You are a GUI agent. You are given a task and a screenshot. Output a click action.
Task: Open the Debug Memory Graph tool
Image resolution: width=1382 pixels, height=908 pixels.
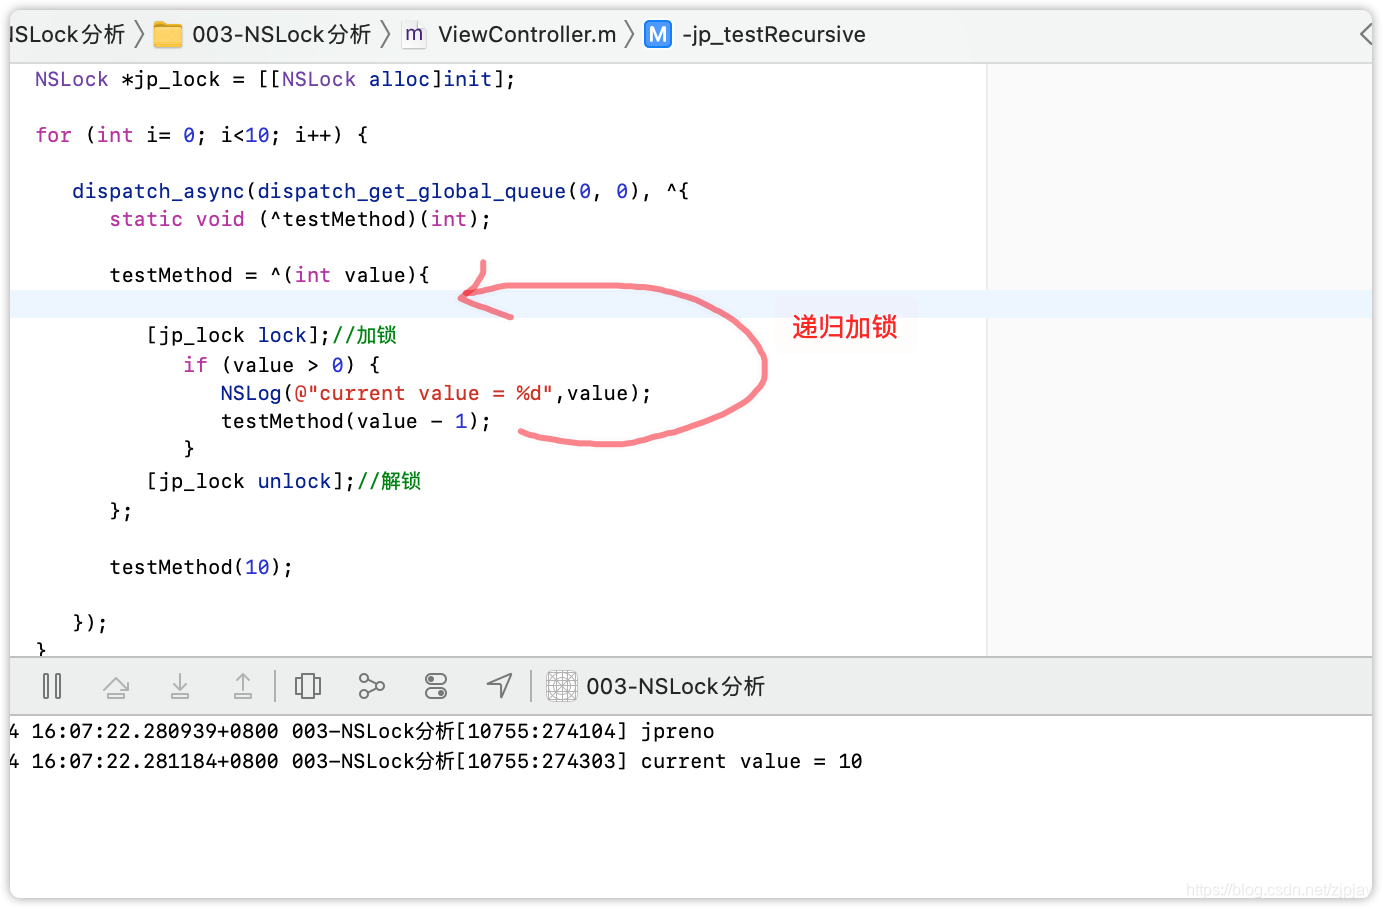[371, 686]
